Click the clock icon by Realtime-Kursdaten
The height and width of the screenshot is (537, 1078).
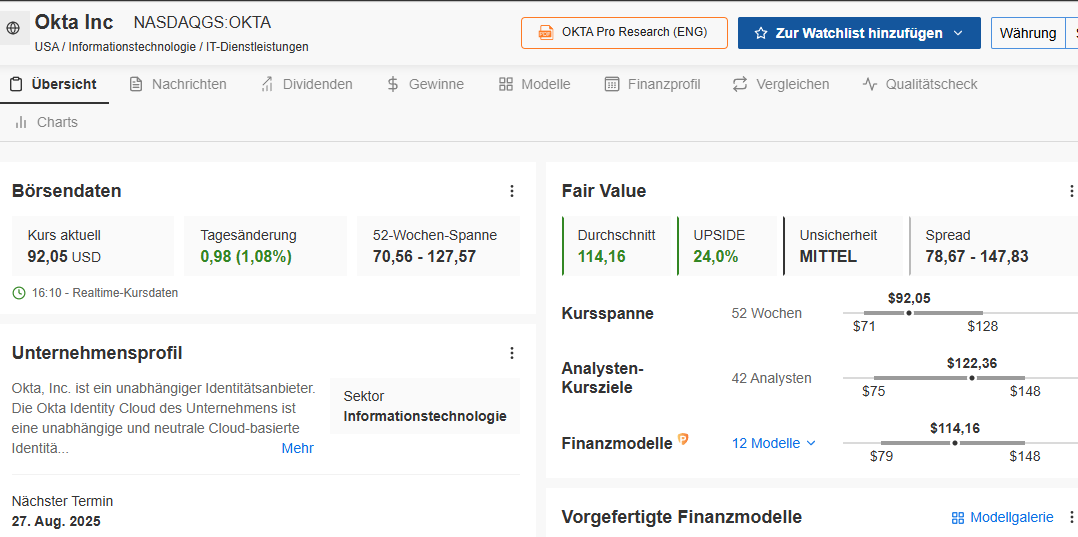point(19,293)
